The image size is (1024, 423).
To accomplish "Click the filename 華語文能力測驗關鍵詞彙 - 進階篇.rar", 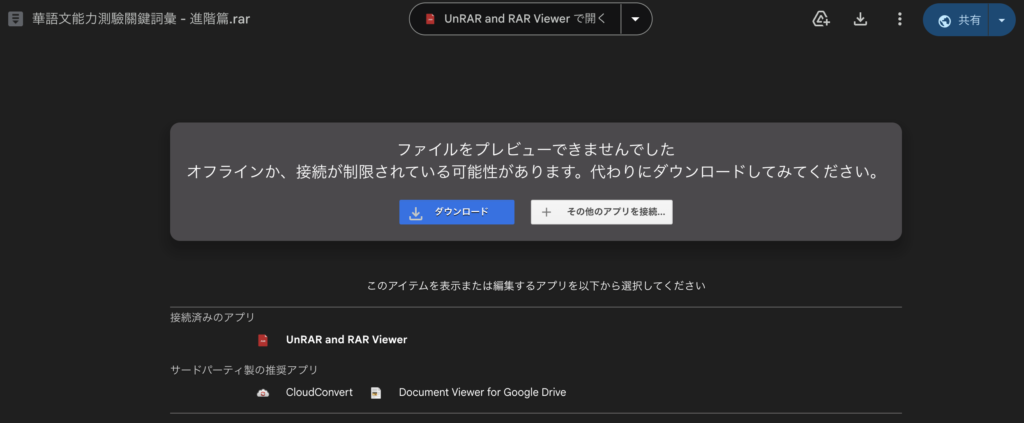I will coord(142,19).
